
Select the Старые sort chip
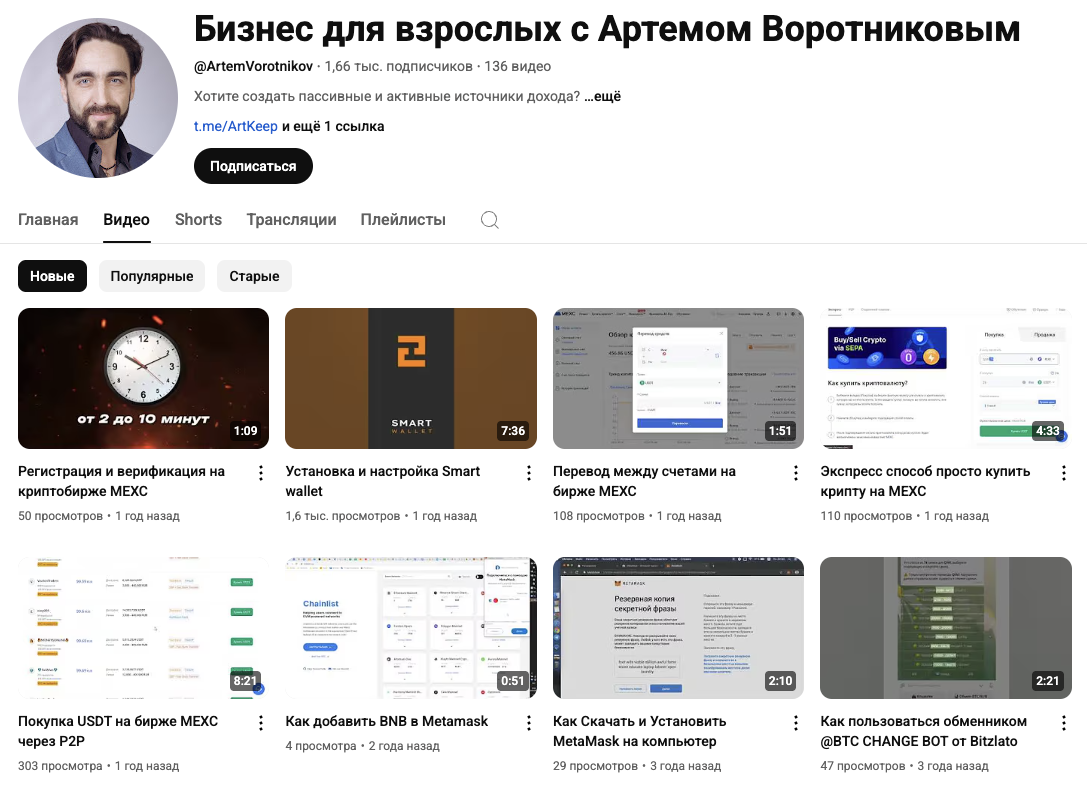(254, 276)
